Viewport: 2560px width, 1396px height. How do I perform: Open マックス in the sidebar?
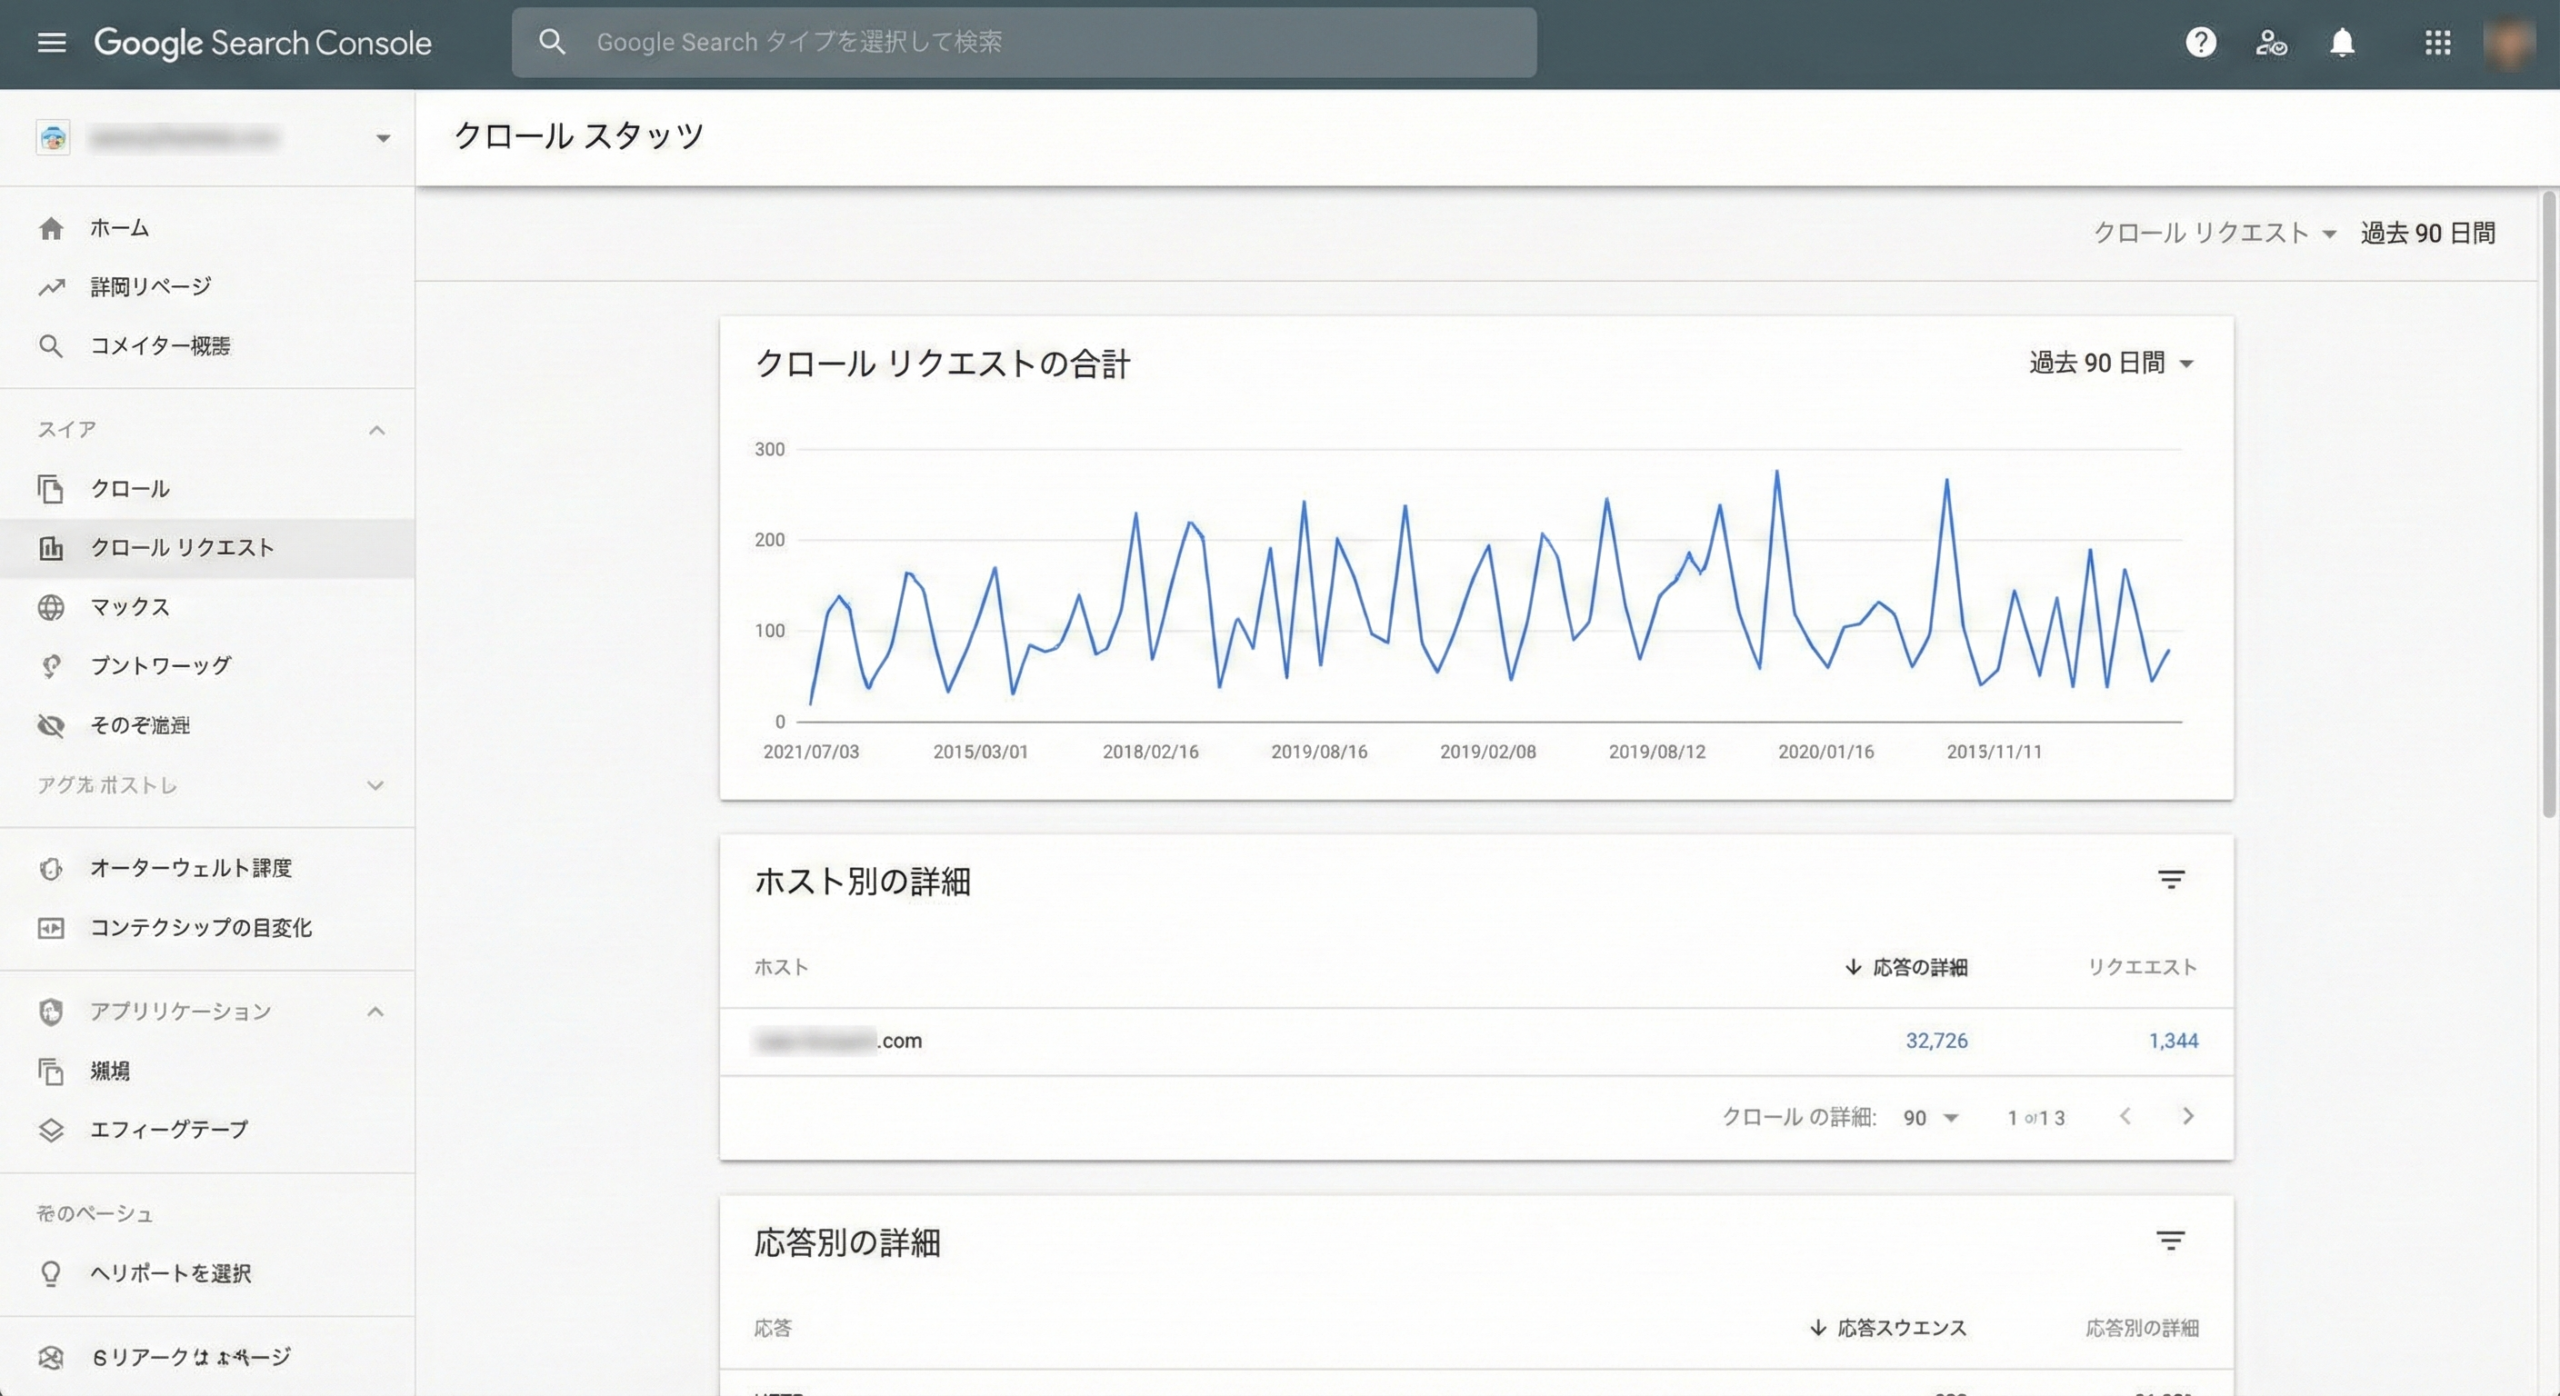(129, 607)
